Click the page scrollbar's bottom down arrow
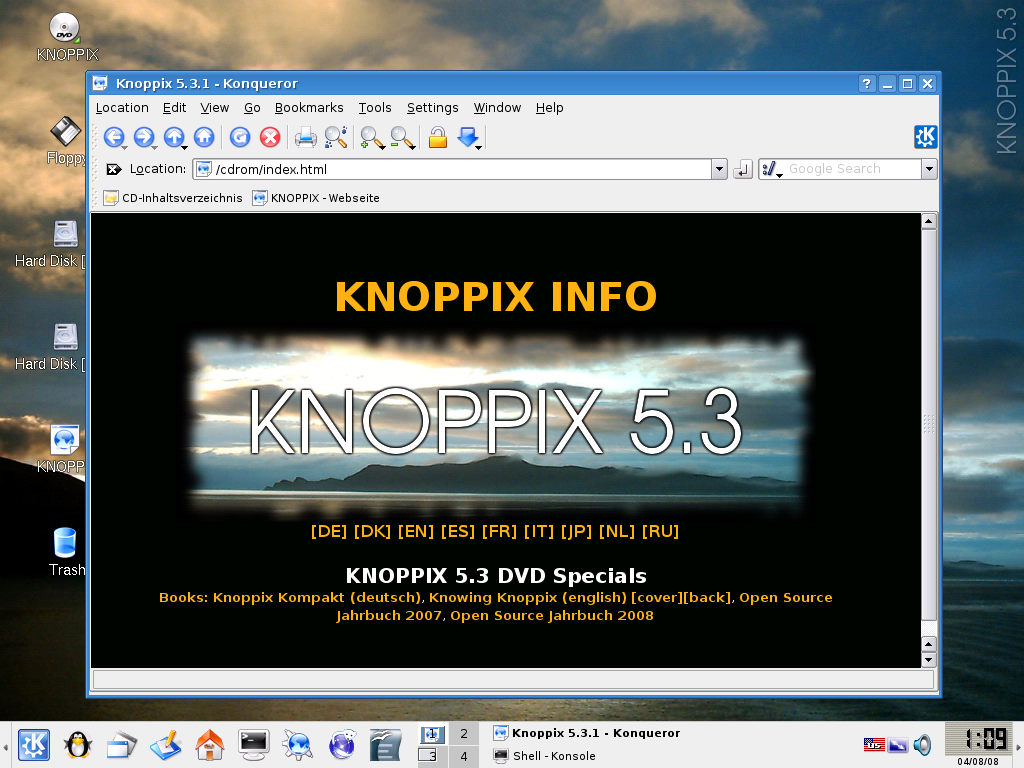The height and width of the screenshot is (768, 1024). (x=929, y=660)
